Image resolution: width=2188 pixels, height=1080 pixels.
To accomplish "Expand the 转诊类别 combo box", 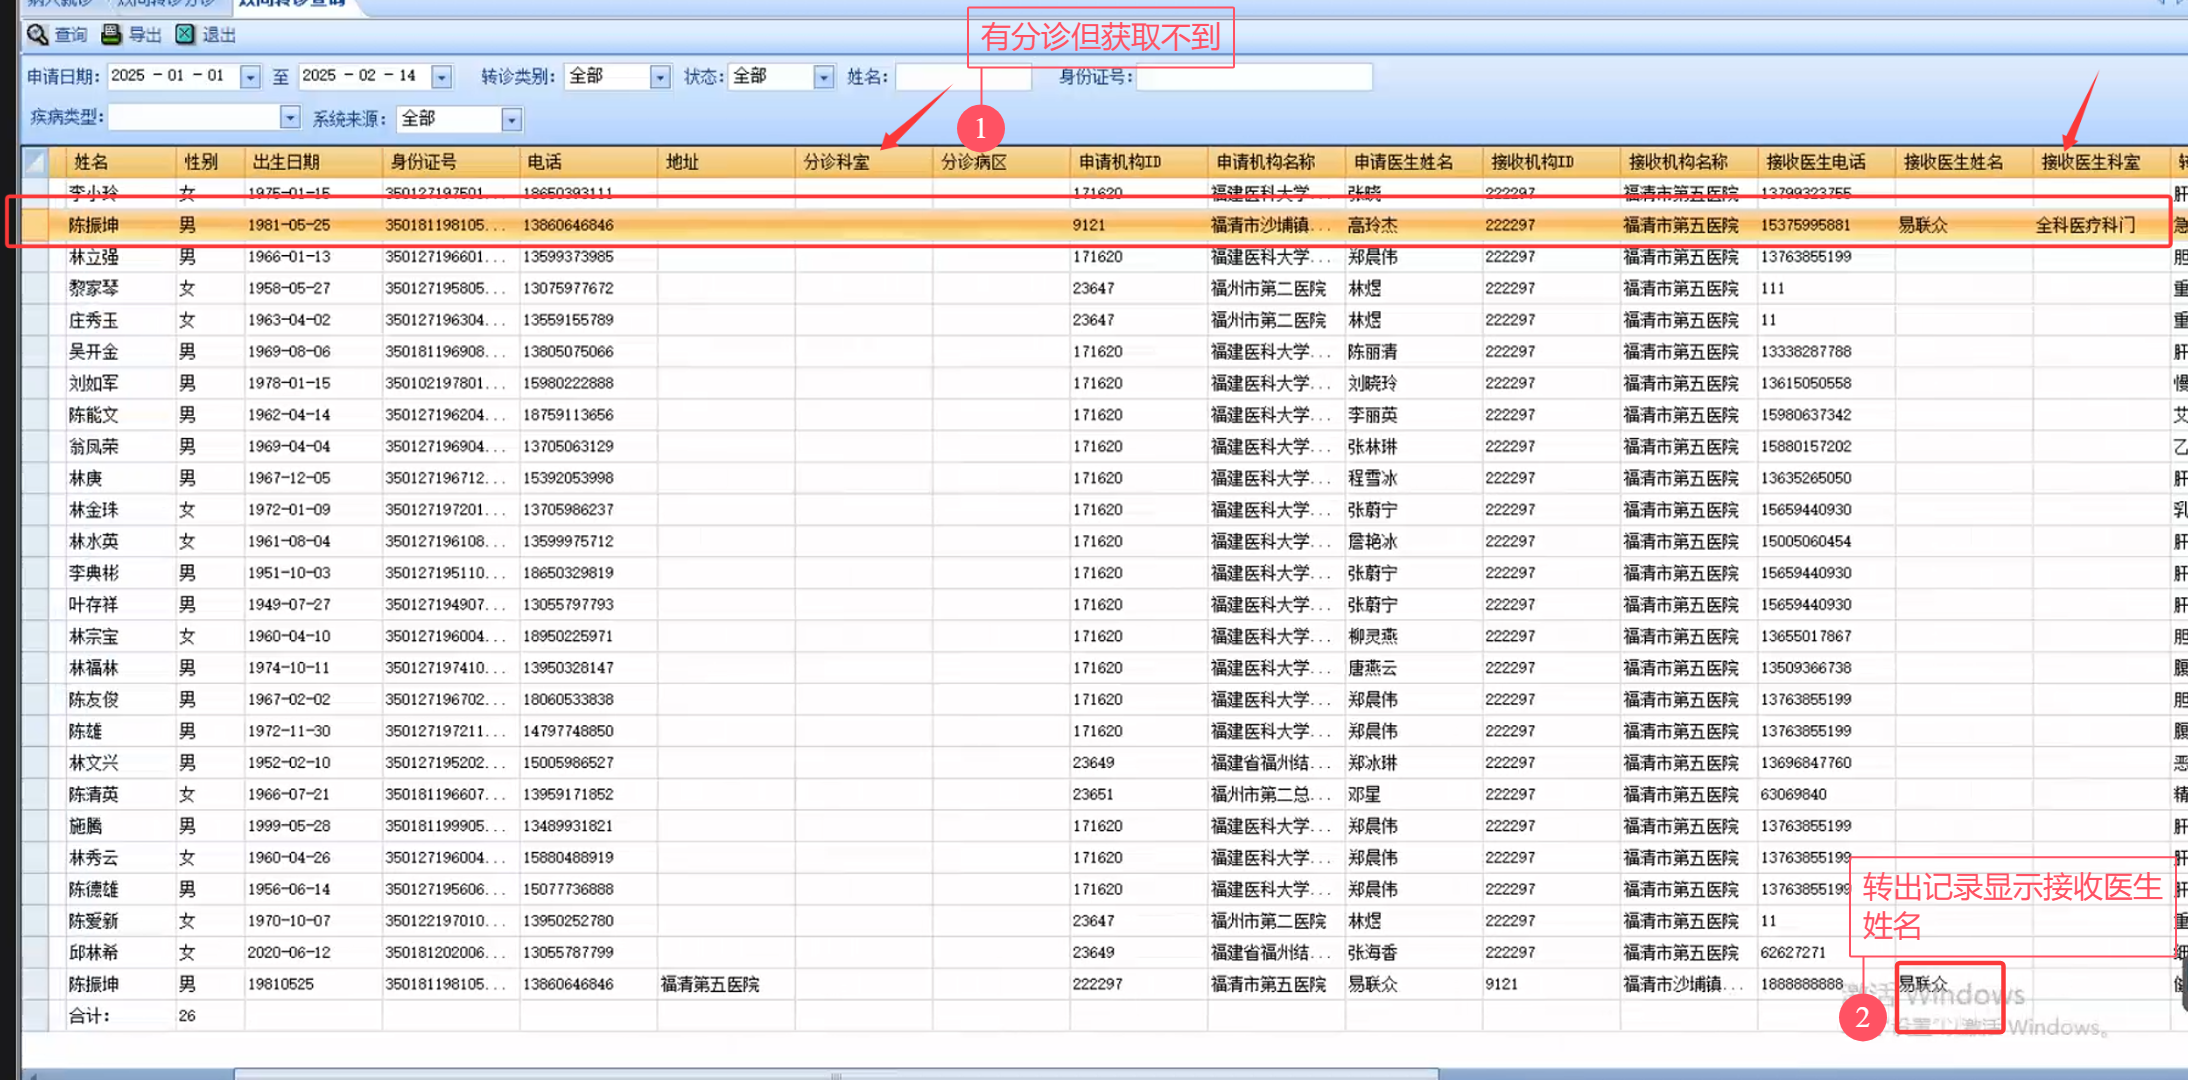I will pos(660,77).
